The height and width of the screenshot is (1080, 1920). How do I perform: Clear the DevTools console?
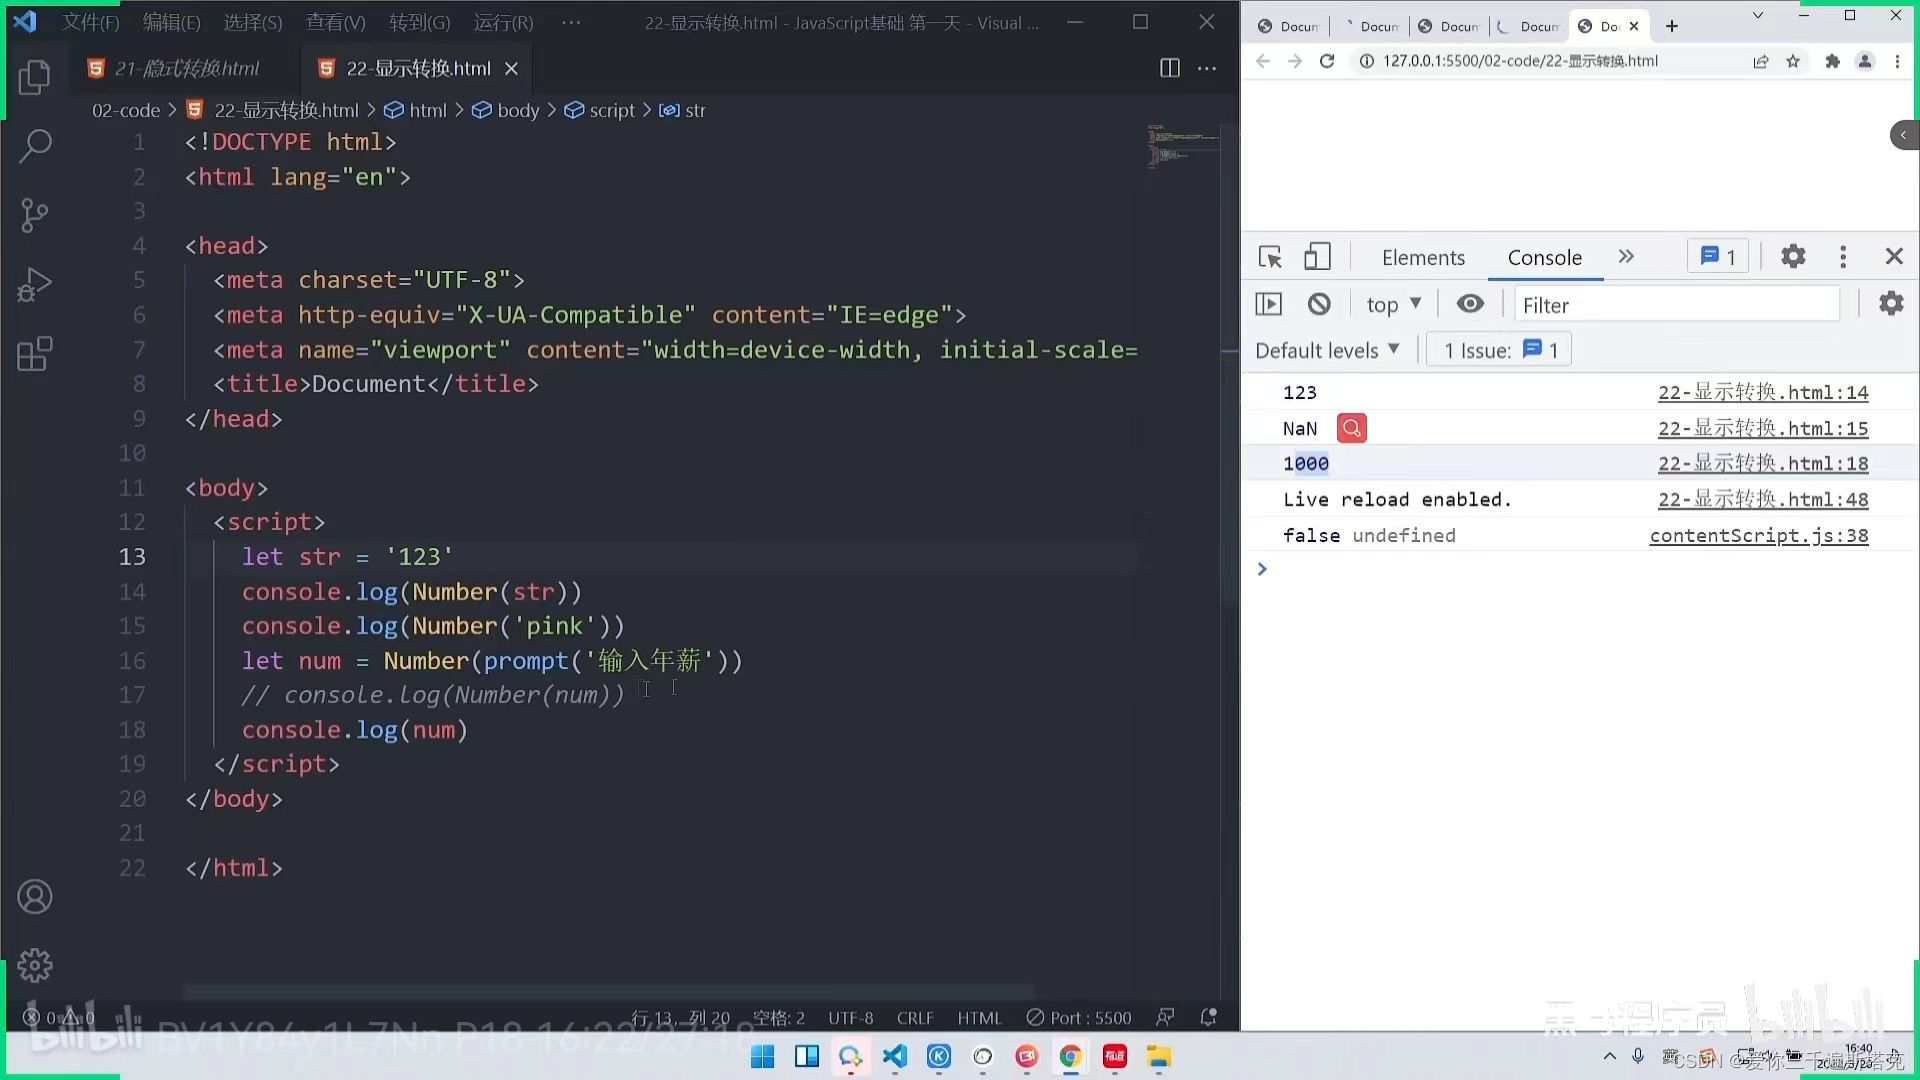tap(1319, 303)
